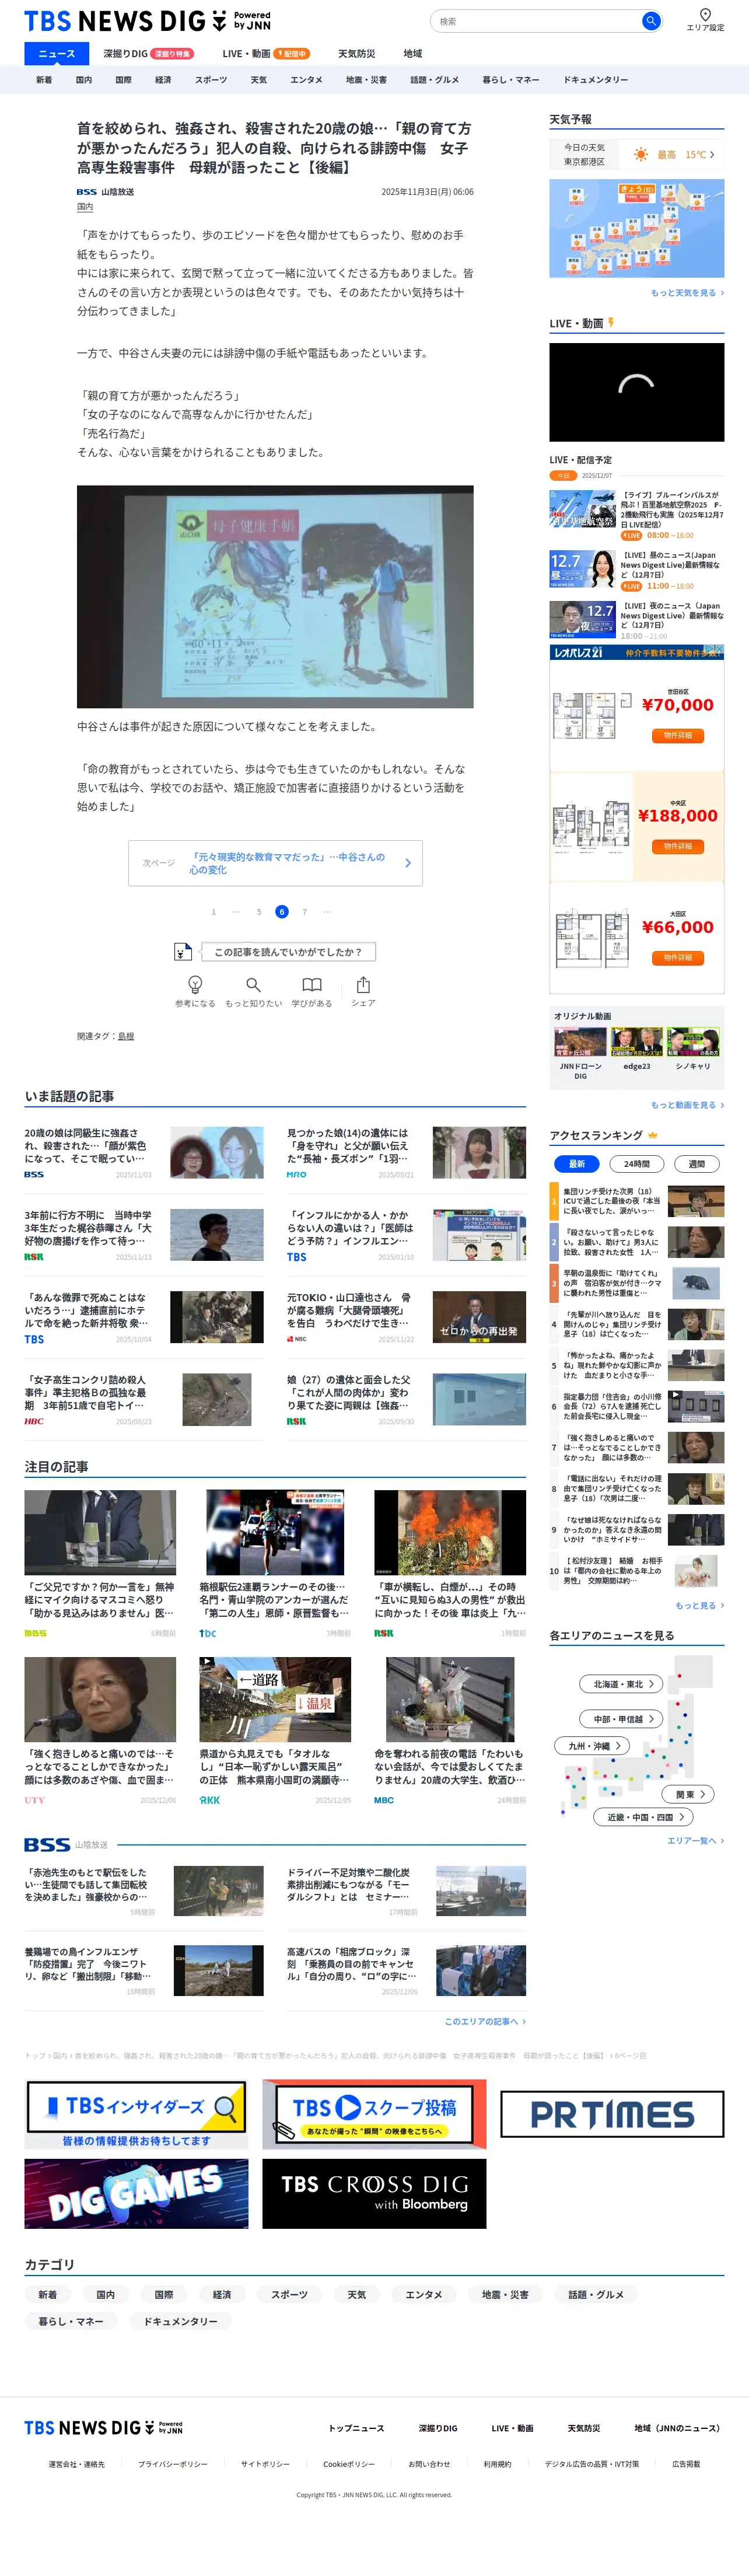Viewport: 749px width, 2576px height.
Task: Expand today's weather 最高 15℃ chevron
Action: 712,154
